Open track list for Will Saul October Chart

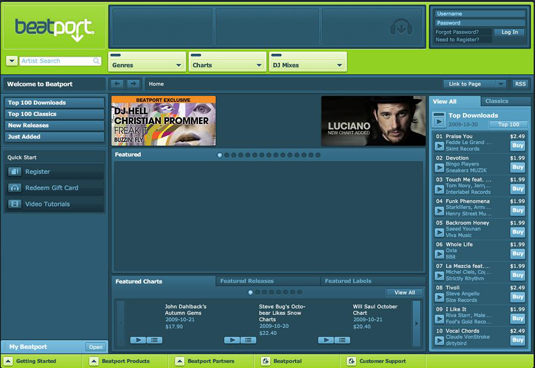342,340
